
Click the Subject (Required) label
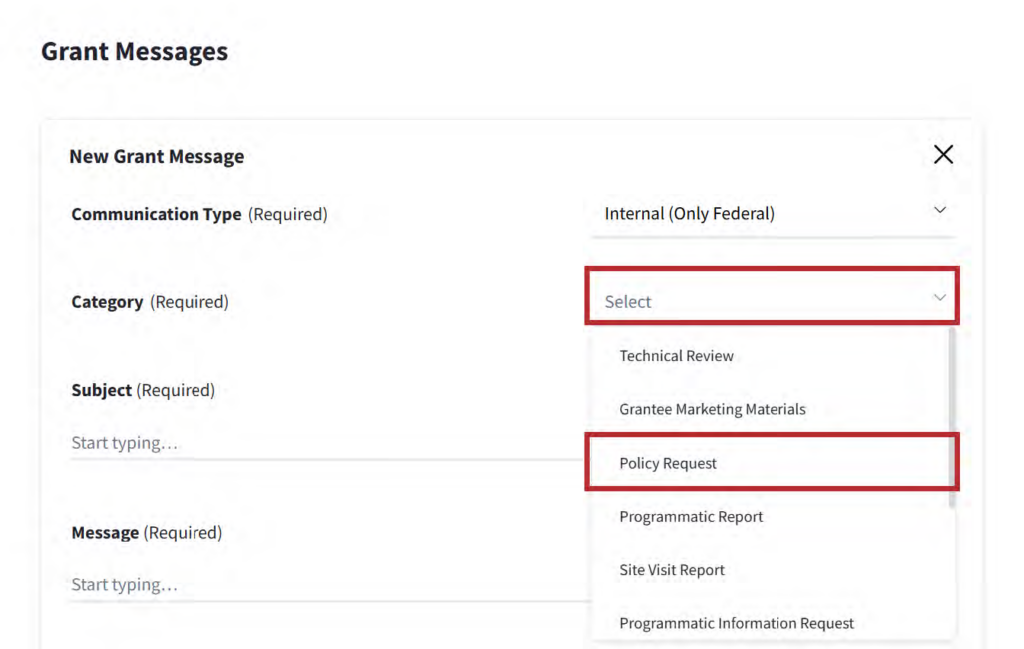(143, 390)
